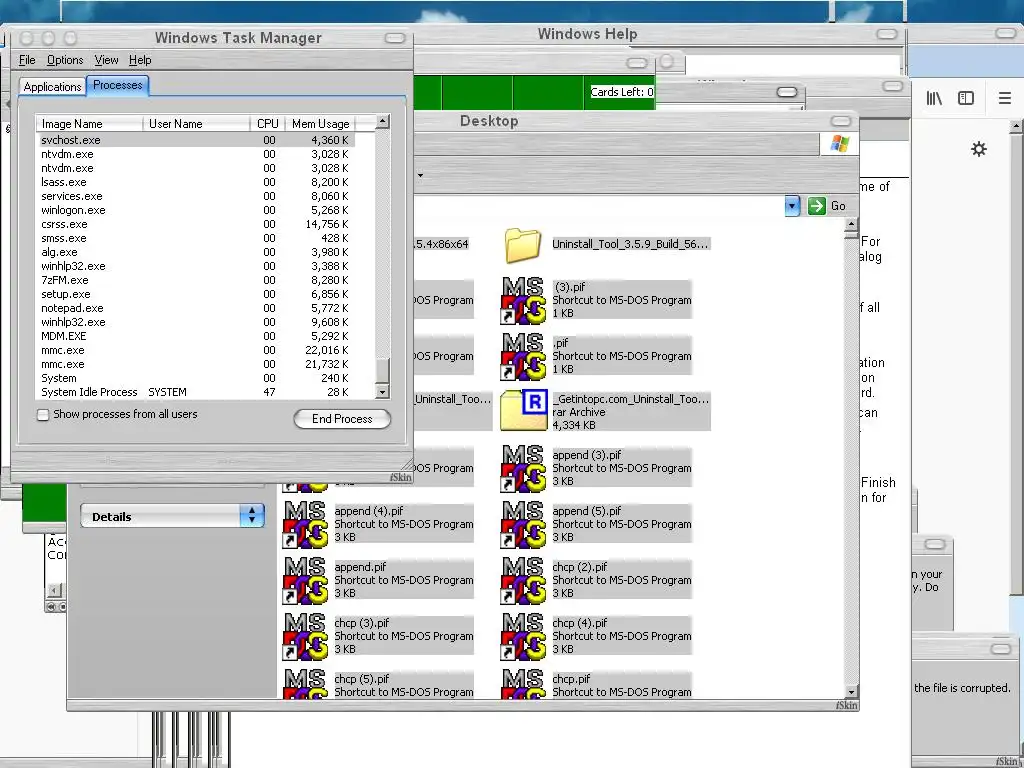Open toolbar dropdown arrow in Desktop window
This screenshot has height=768, width=1024.
coord(421,175)
